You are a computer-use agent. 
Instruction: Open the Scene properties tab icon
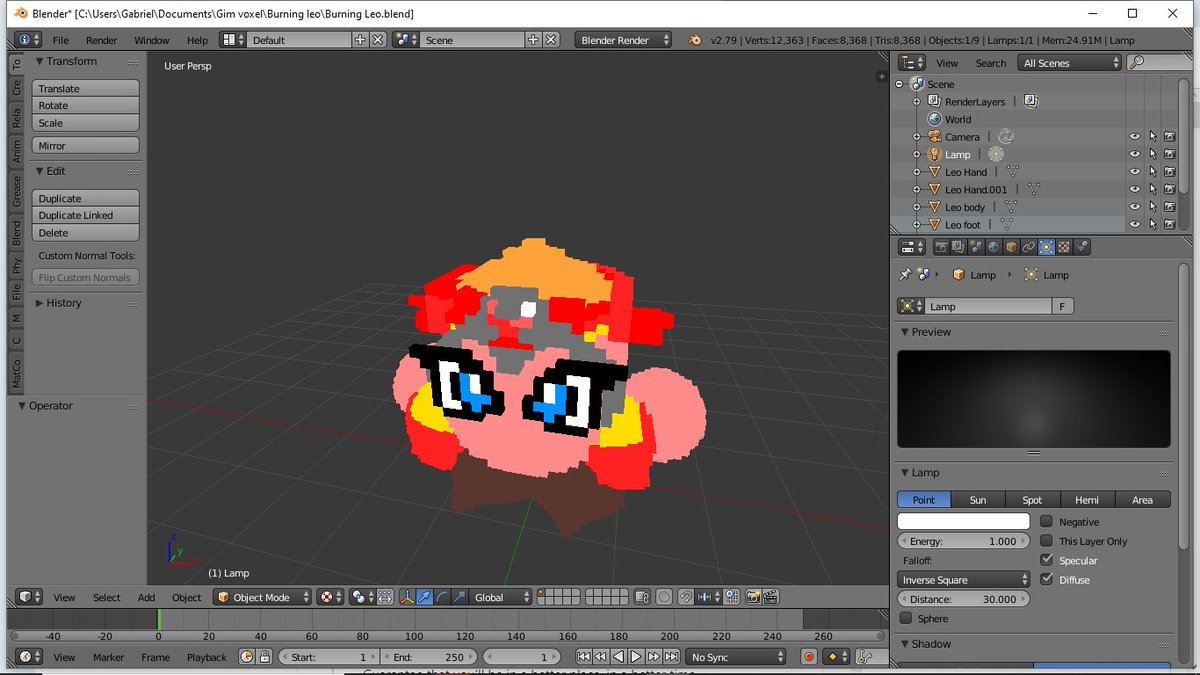tap(976, 247)
